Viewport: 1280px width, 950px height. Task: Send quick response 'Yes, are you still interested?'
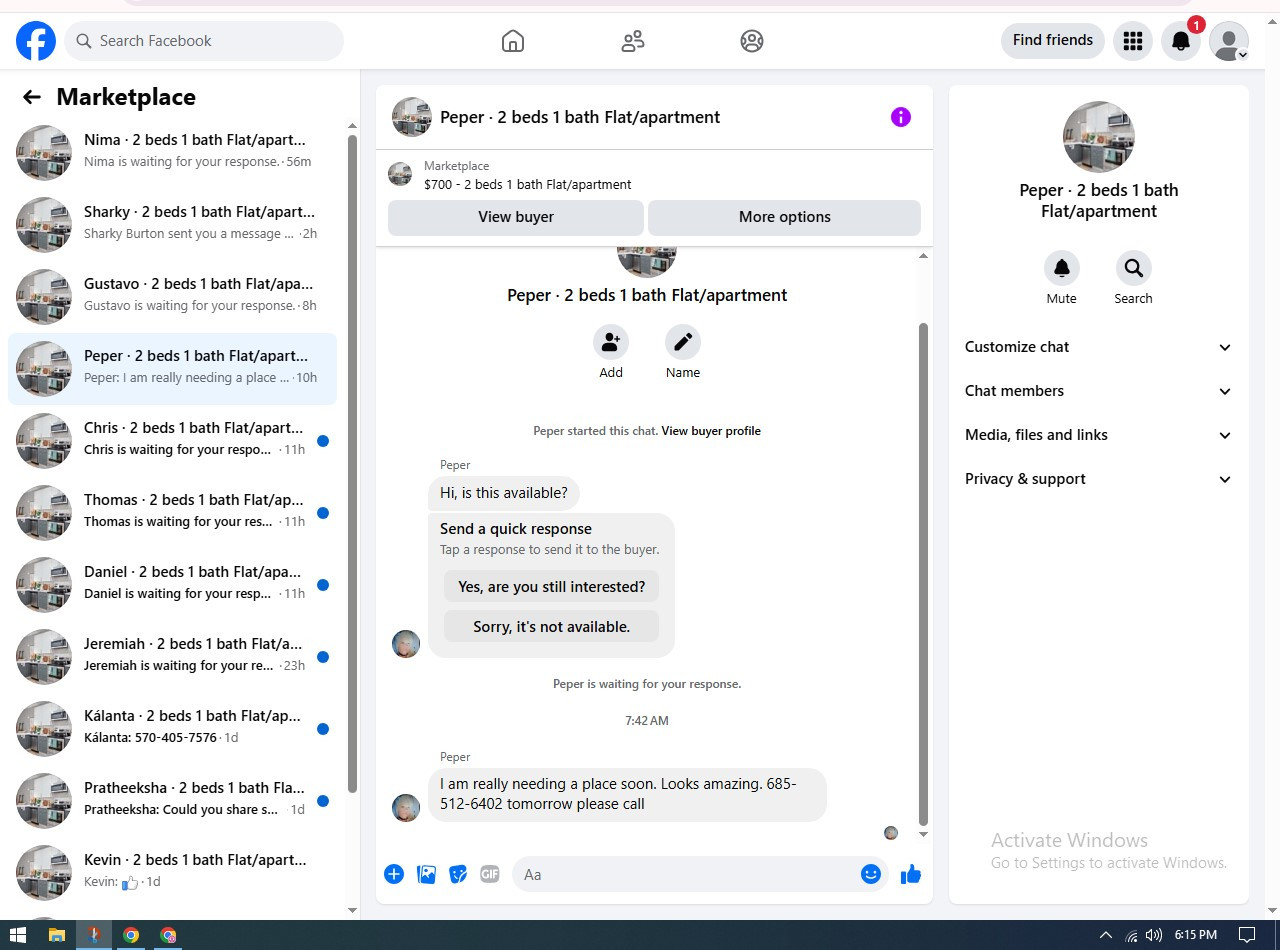click(x=552, y=587)
